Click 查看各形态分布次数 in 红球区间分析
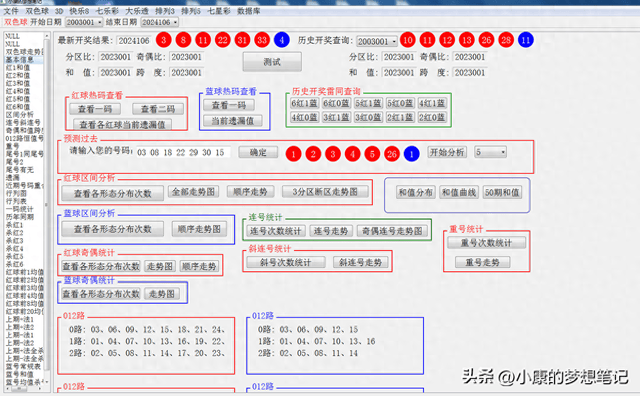The width and height of the screenshot is (640, 396). point(113,194)
